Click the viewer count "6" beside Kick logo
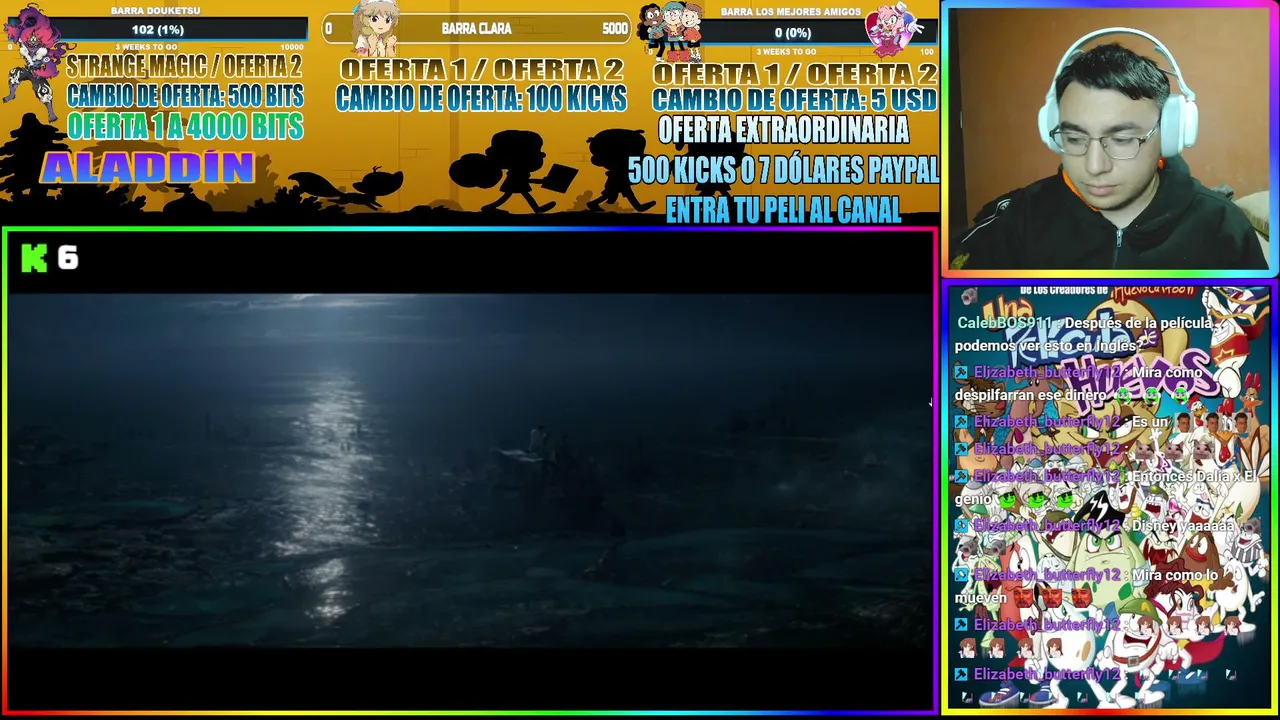Viewport: 1280px width, 720px height. [67, 259]
